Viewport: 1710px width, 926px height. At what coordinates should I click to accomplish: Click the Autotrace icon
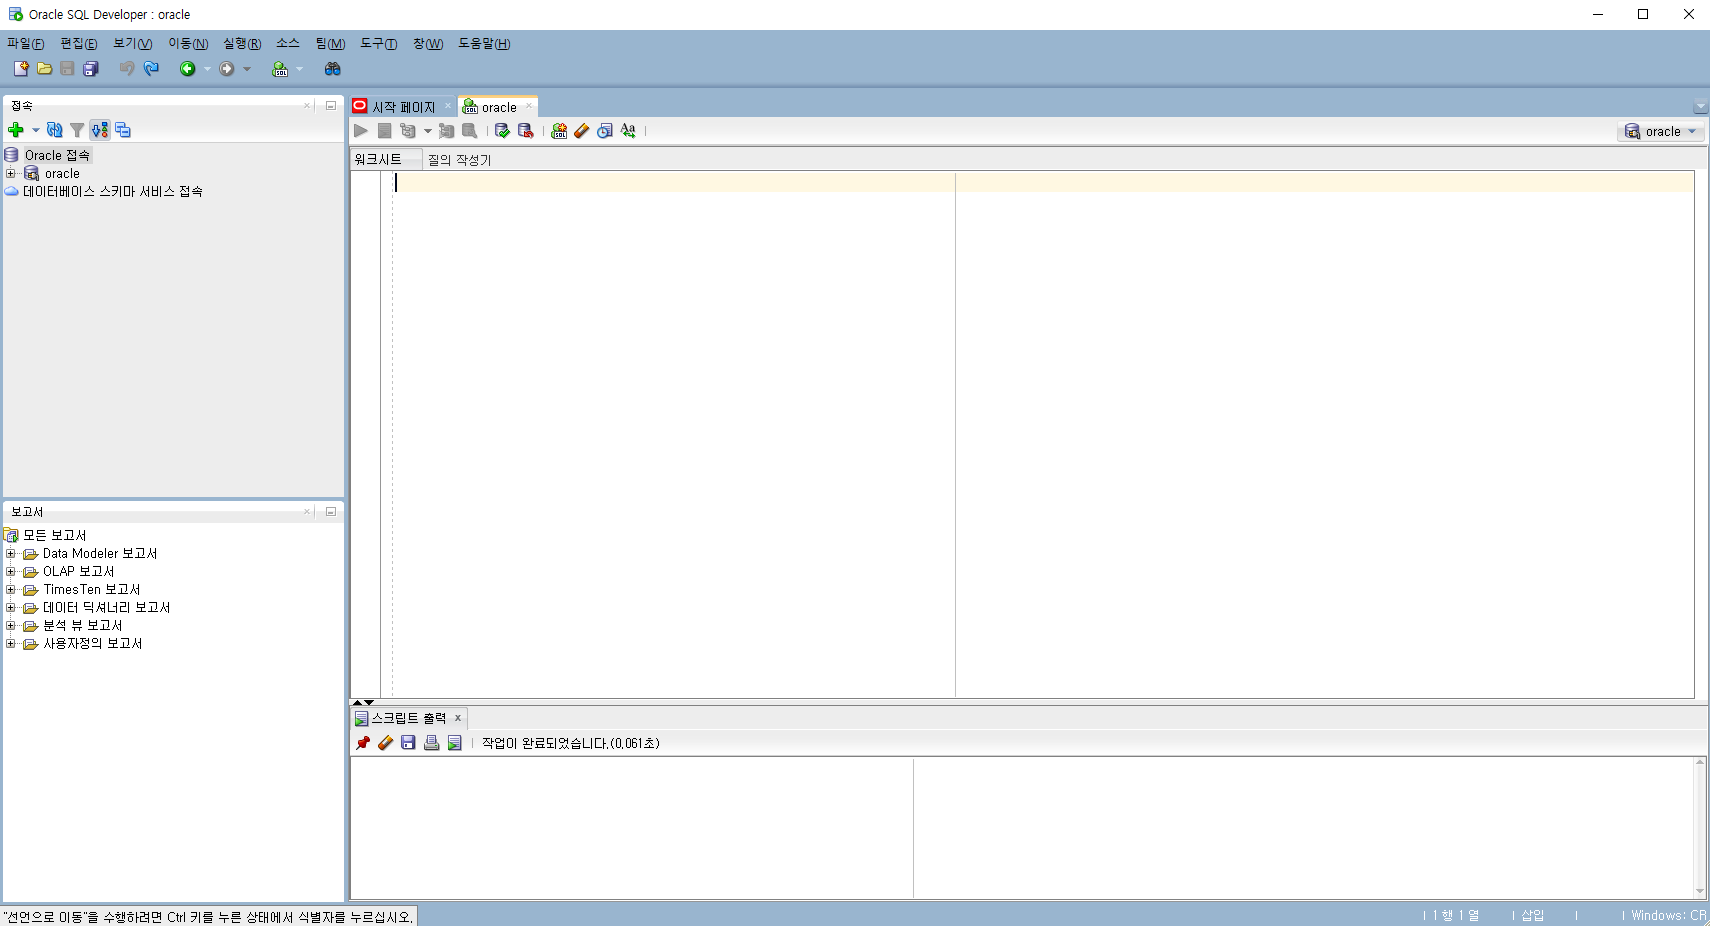click(446, 131)
